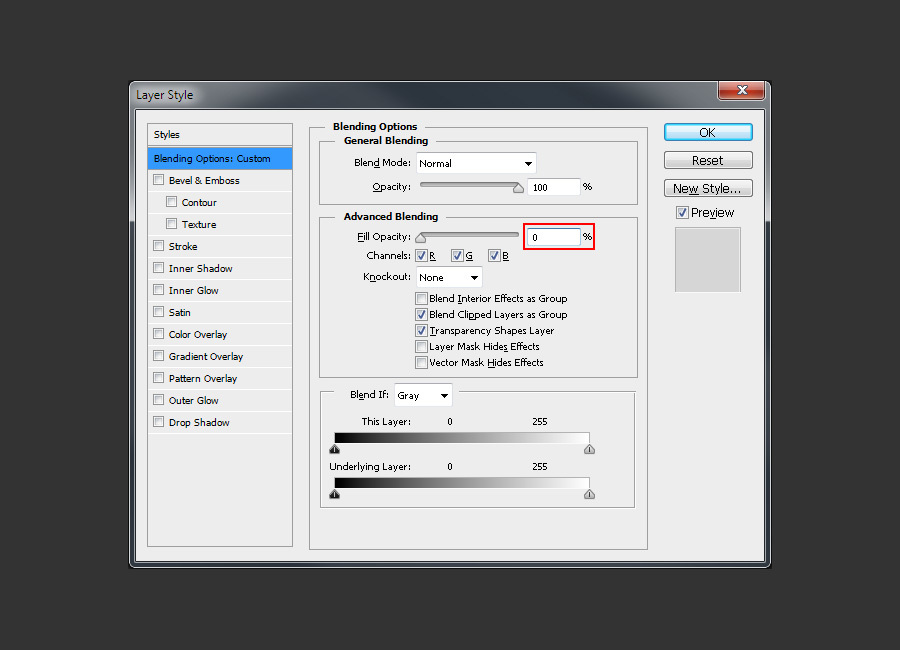Click the New Style button

pos(707,188)
